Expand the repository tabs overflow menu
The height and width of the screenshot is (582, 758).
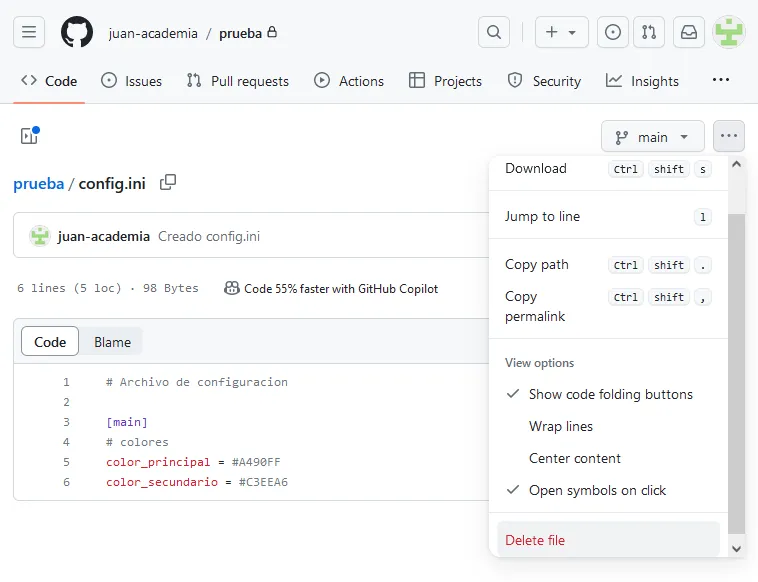point(720,80)
